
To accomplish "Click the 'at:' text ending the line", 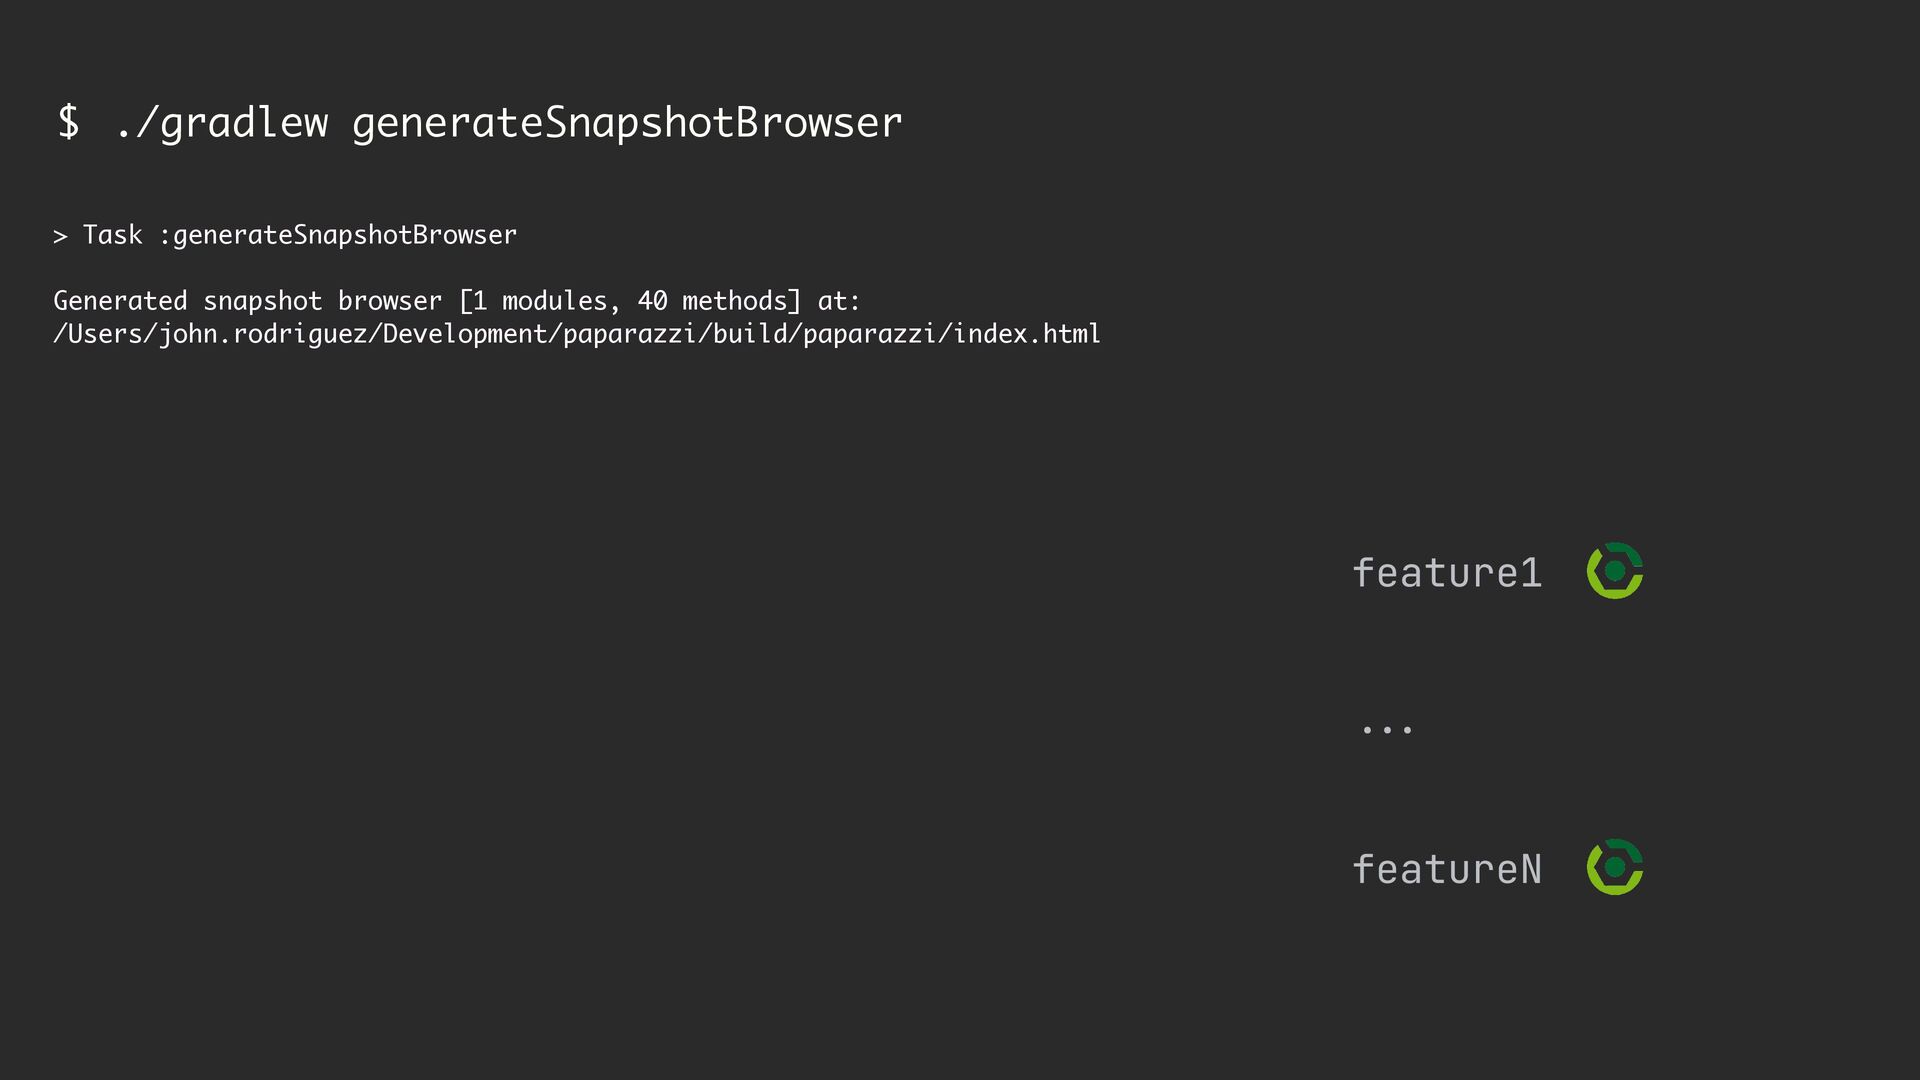I will coord(839,301).
